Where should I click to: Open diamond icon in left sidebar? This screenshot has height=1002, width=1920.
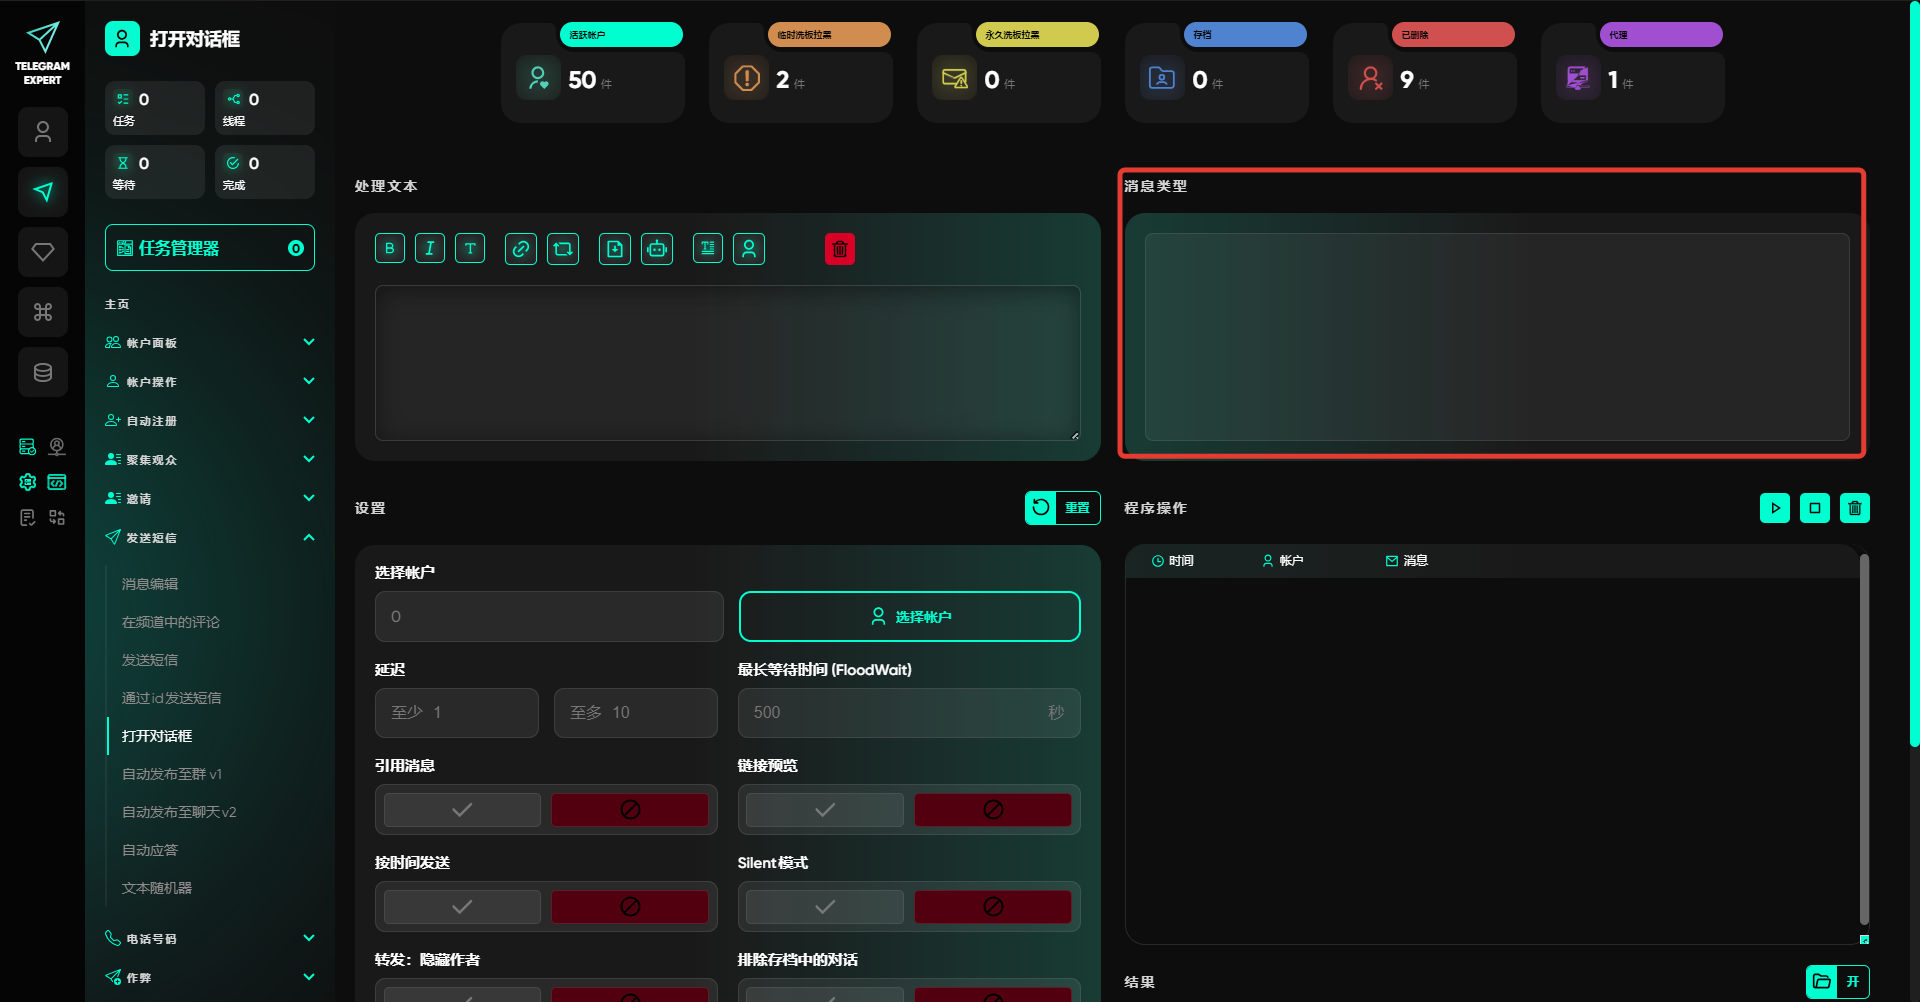coord(43,252)
